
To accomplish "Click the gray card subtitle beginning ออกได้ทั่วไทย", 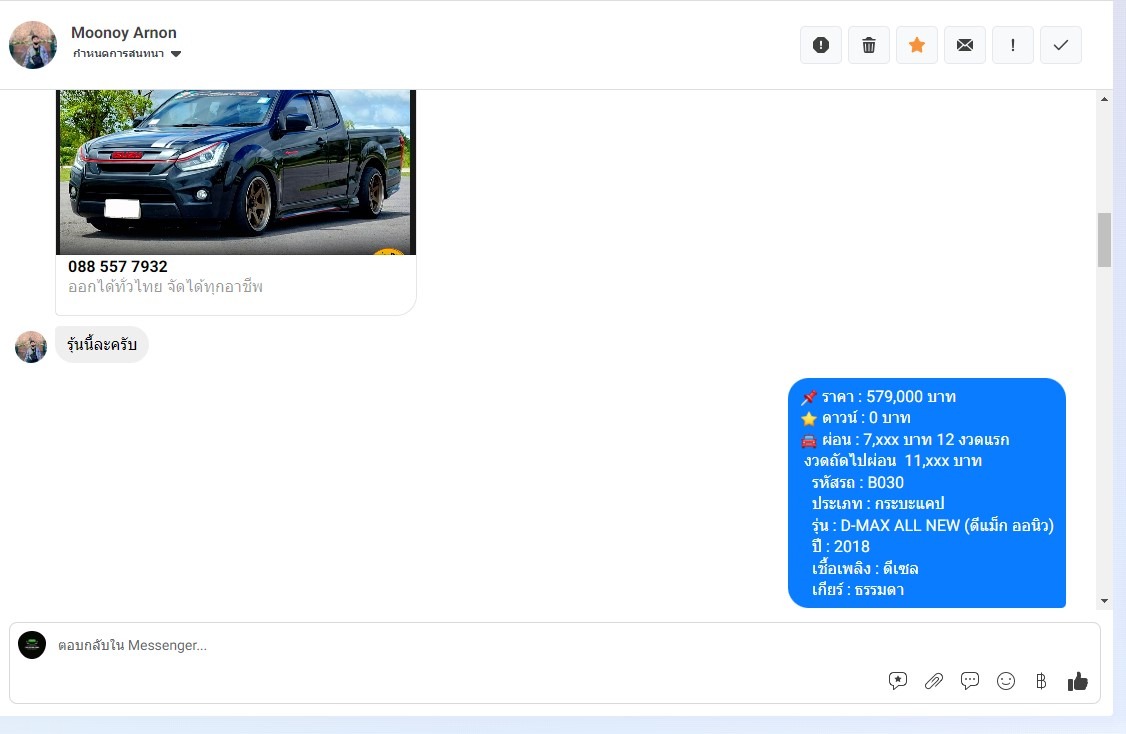I will (x=165, y=287).
